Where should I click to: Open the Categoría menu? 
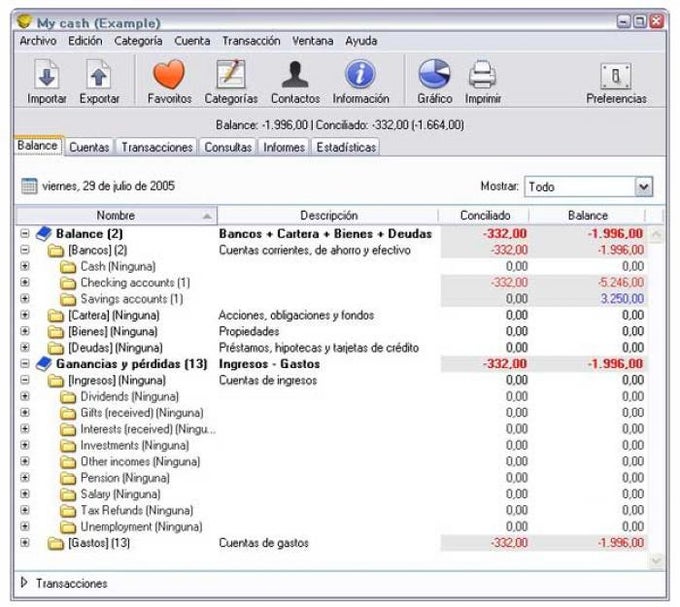coord(138,41)
